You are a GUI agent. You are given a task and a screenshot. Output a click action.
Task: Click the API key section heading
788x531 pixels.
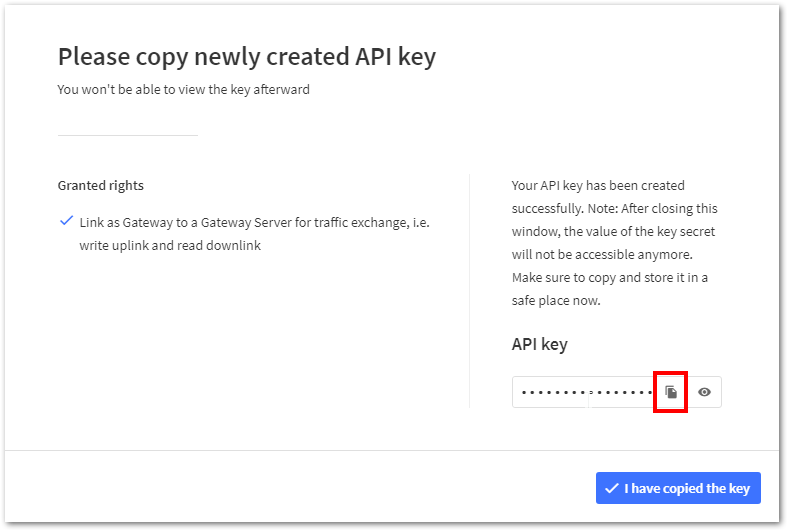[539, 344]
